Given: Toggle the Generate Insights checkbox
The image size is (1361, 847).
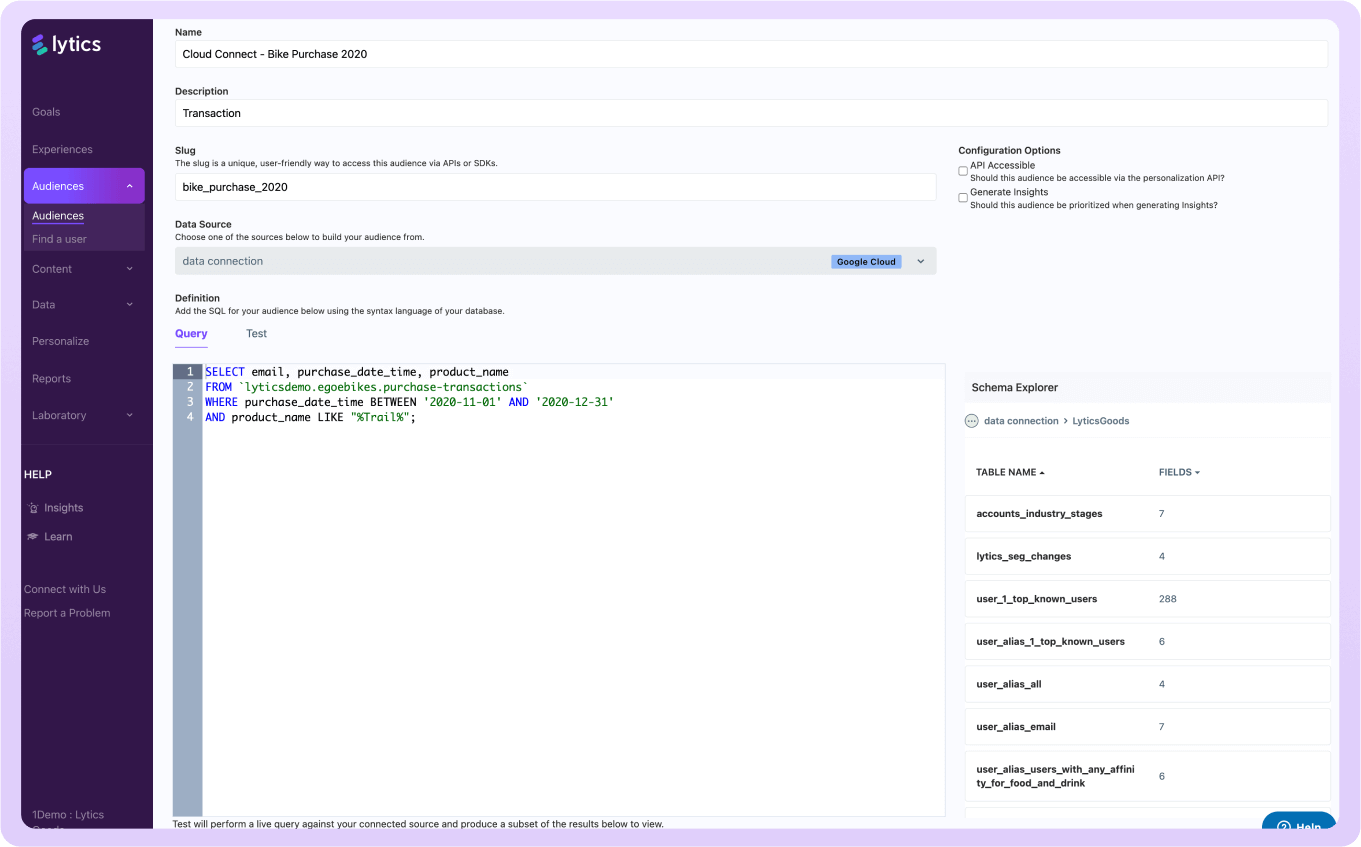Looking at the screenshot, I should 963,198.
